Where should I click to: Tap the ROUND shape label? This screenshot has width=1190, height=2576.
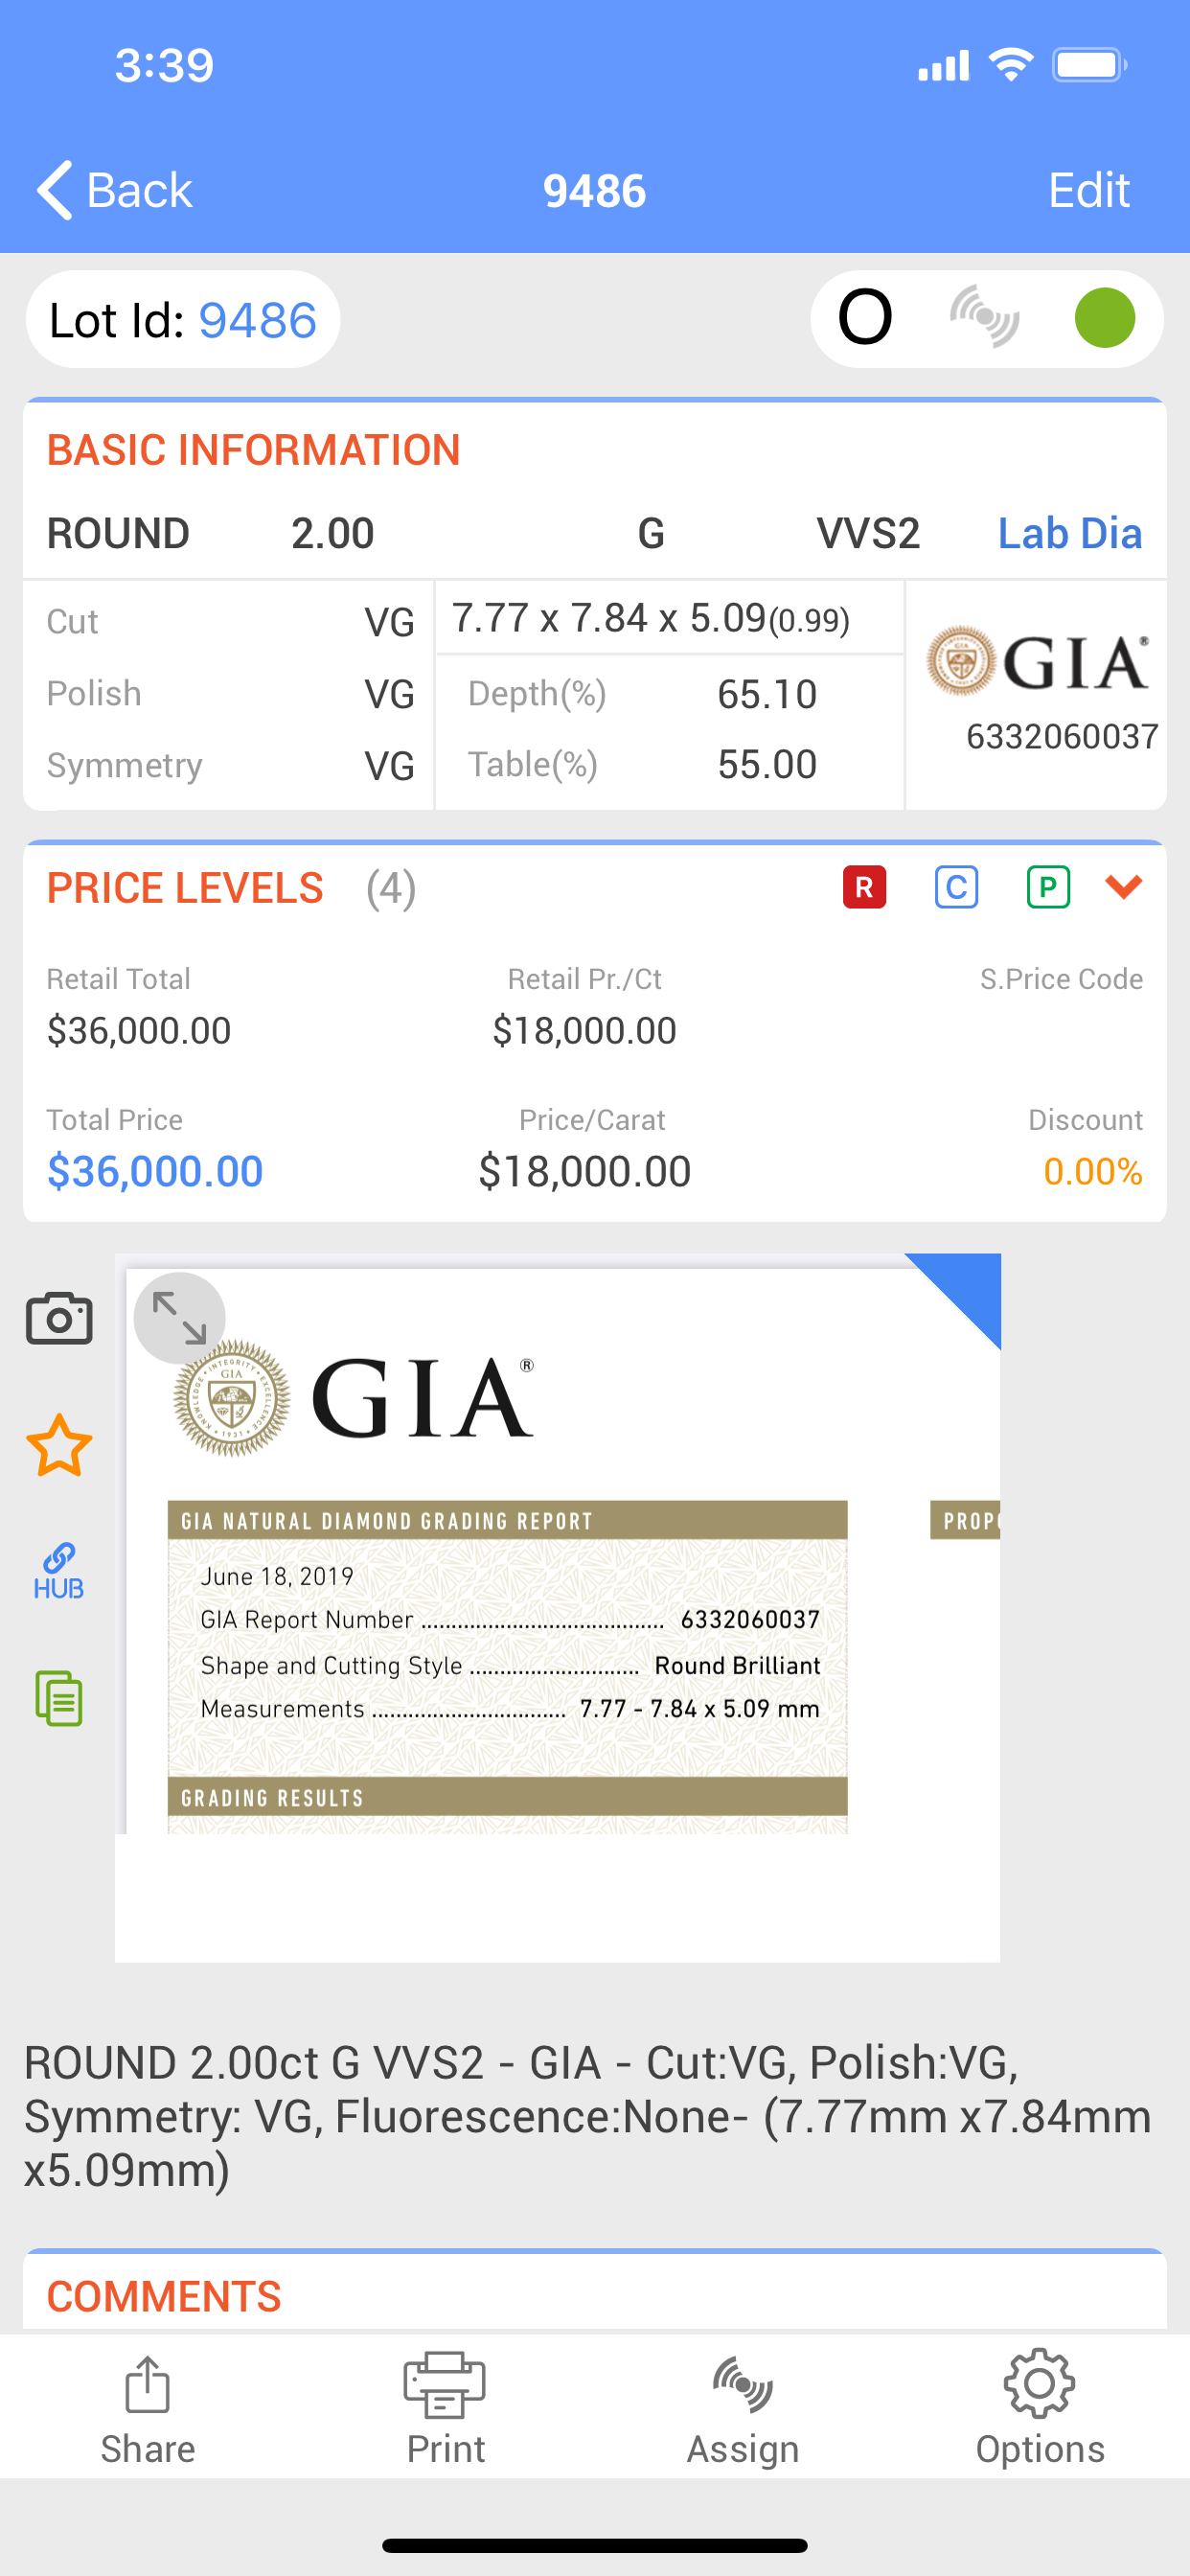click(118, 533)
